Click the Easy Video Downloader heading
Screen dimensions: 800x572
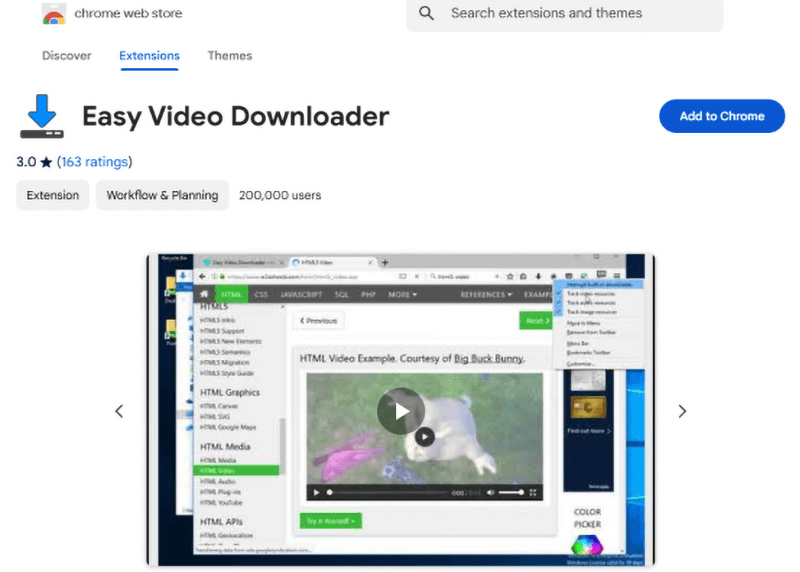(236, 116)
